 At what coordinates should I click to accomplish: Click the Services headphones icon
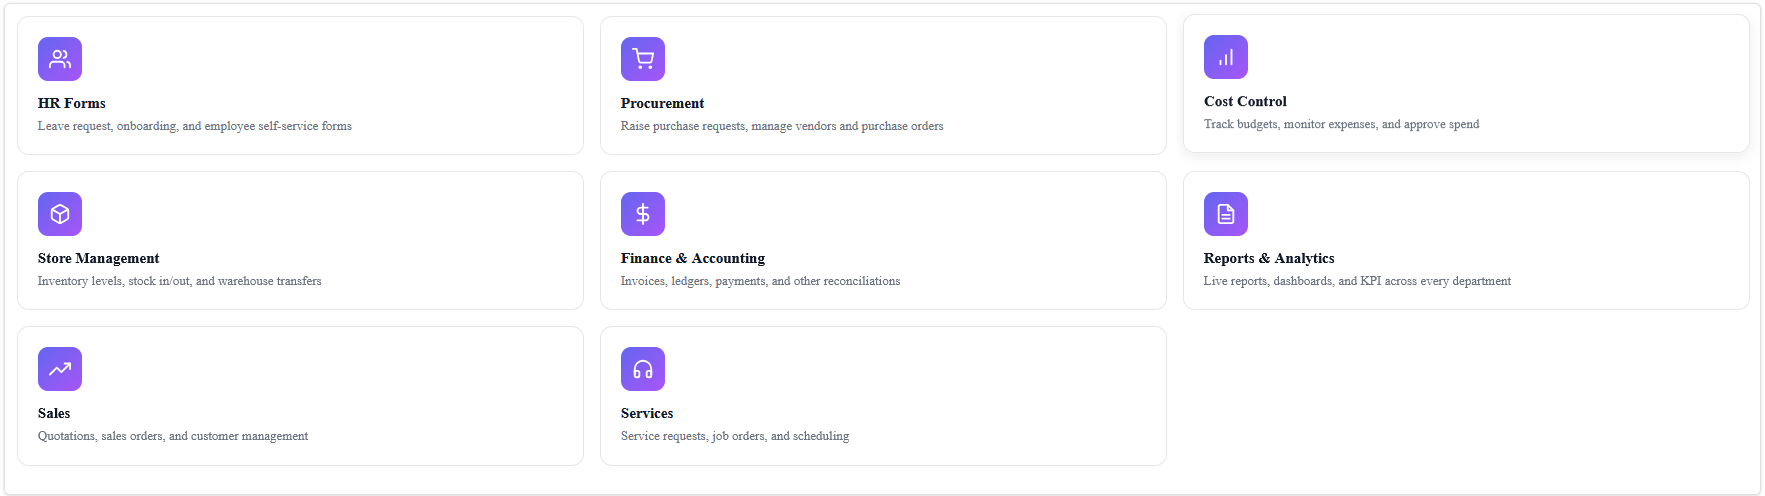(x=643, y=369)
